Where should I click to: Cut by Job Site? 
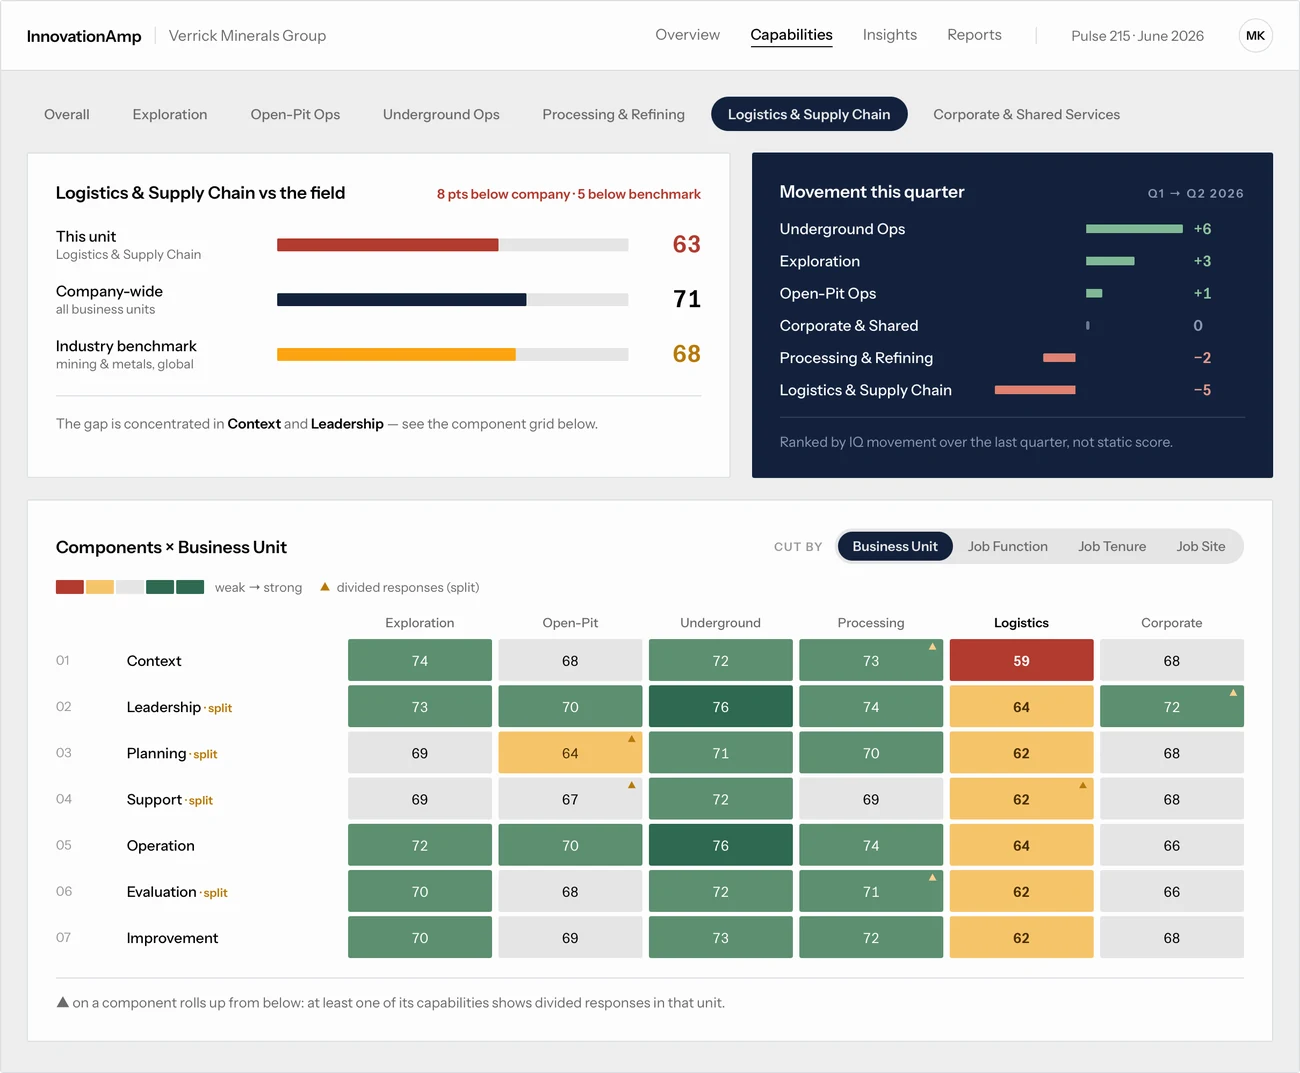pos(1200,546)
